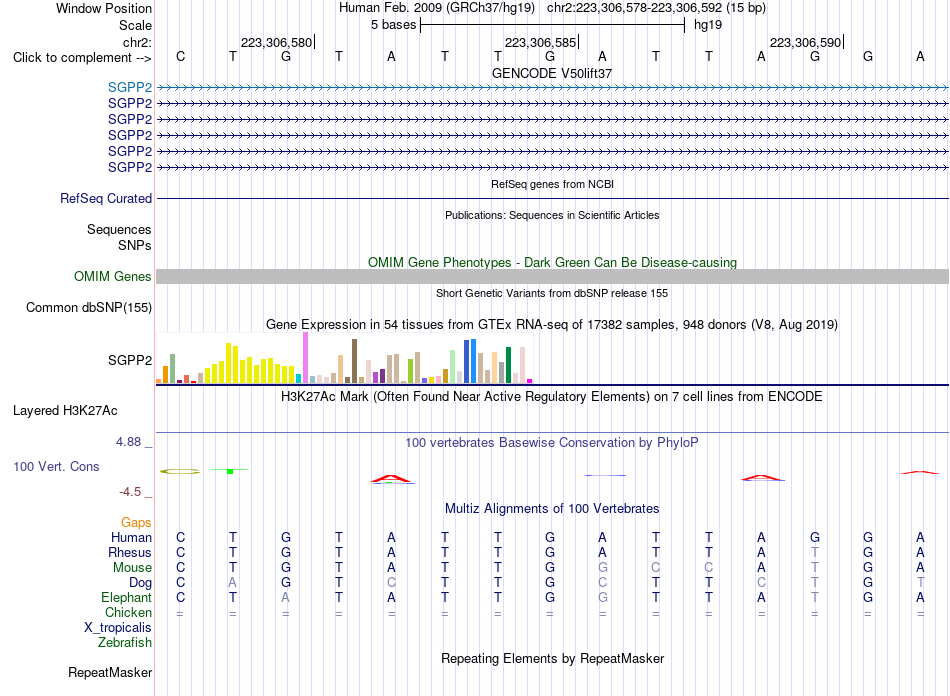This screenshot has height=696, width=950.
Task: Click the 223,306,590 position marker
Action: pyautogui.click(x=806, y=42)
